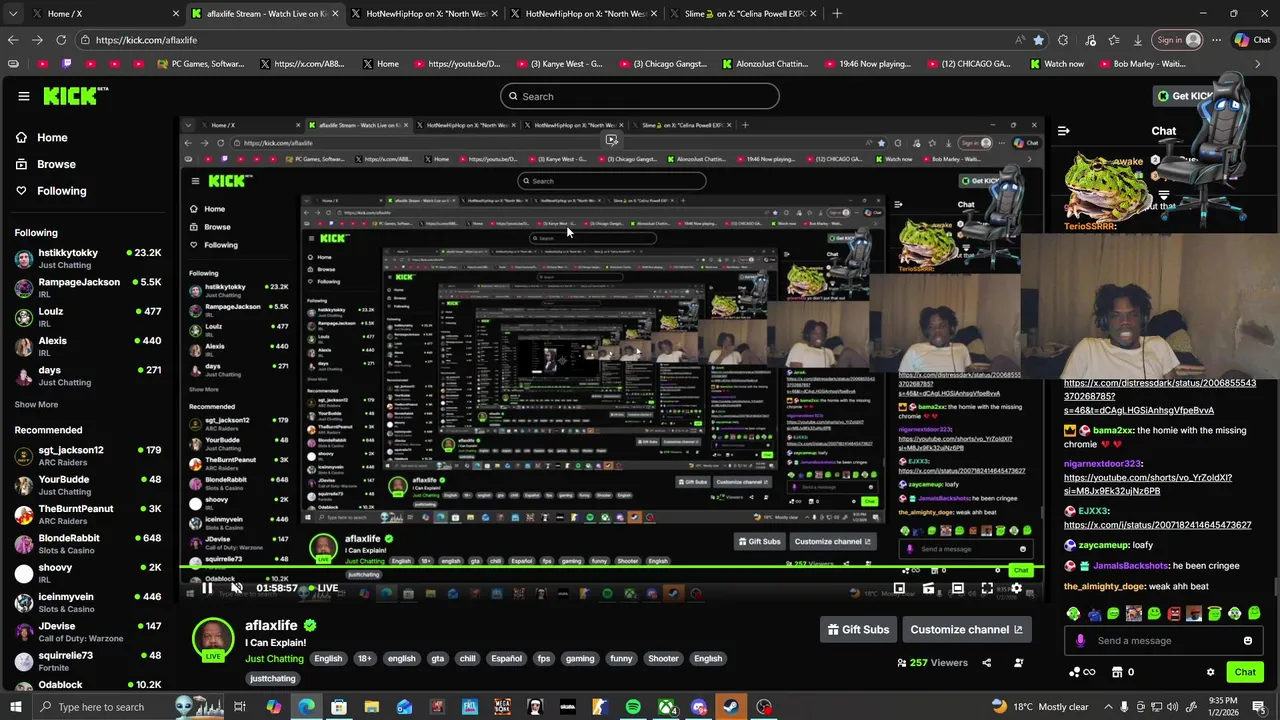Viewport: 1280px width, 720px height.
Task: Open the PC Games, Softwar... bookmark
Action: 201,64
